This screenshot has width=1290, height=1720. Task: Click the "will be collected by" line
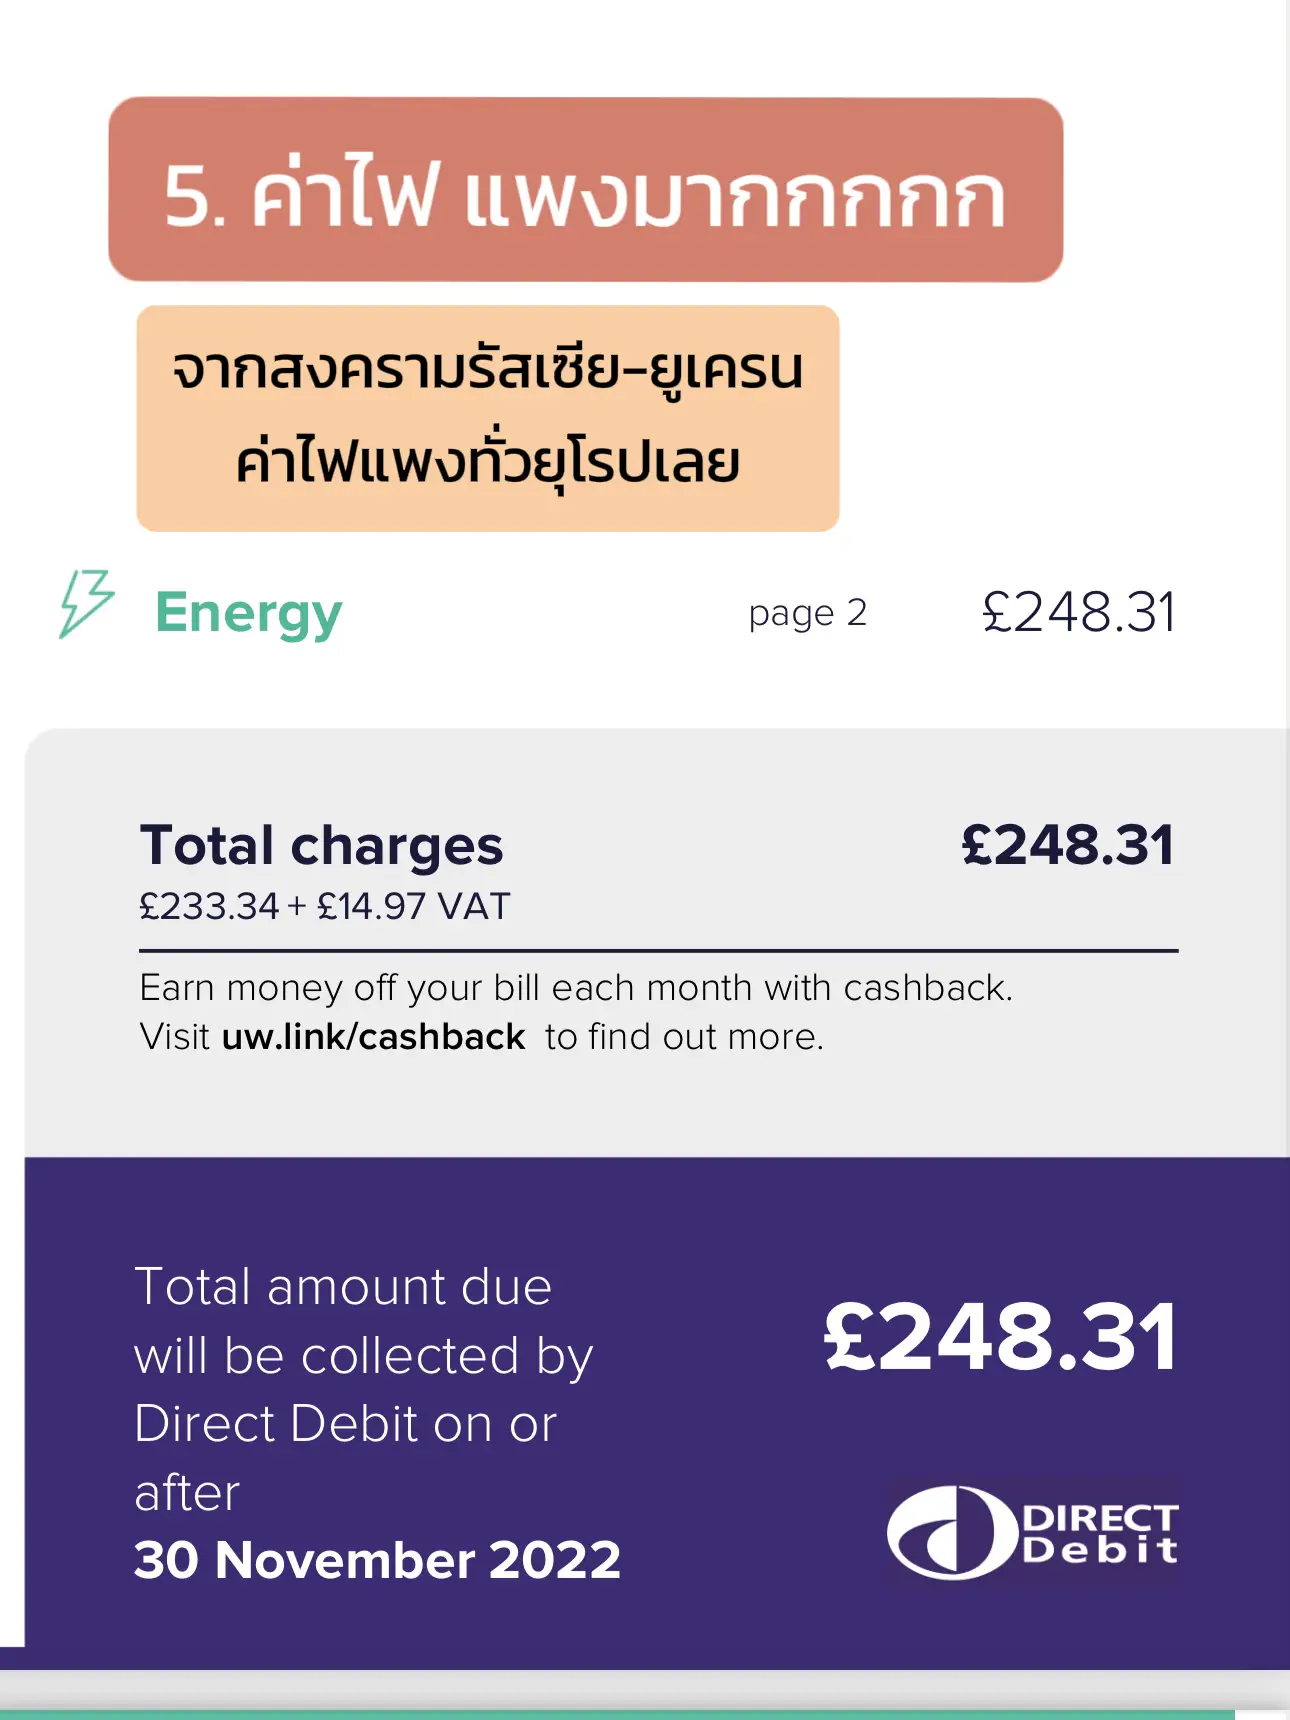point(363,1356)
